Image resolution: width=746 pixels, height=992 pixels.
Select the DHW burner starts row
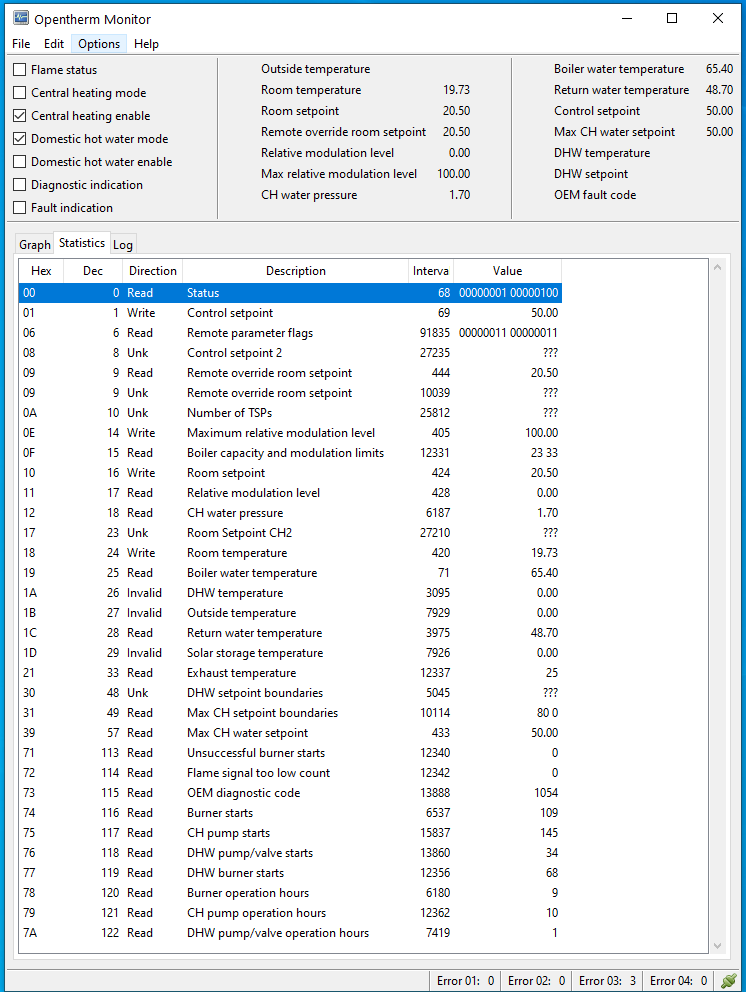290,872
